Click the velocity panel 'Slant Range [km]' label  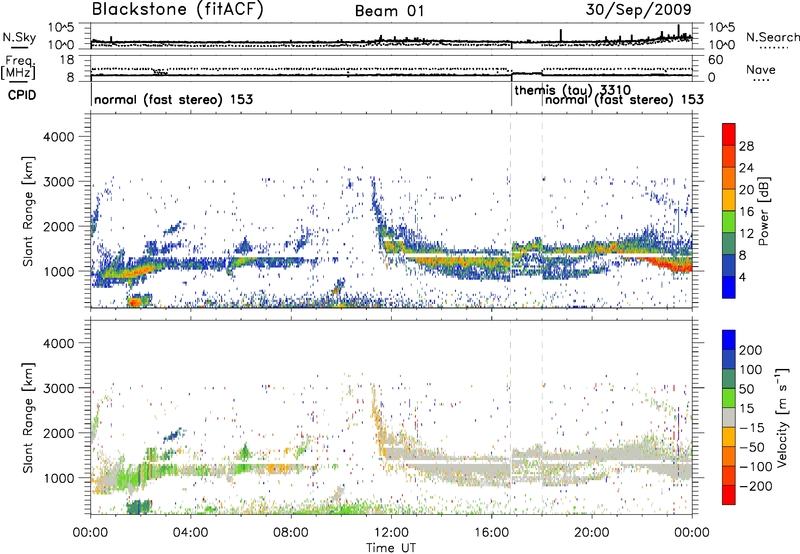(x=28, y=418)
